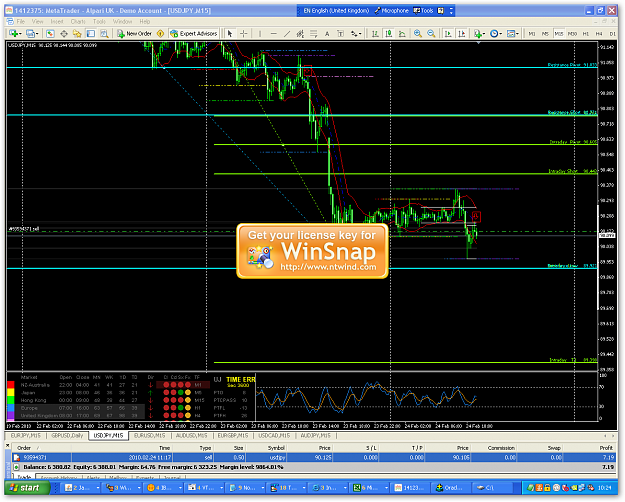Viewport: 625px width, 502px height.
Task: Click the WinSnap license key banner link
Action: pos(312,251)
